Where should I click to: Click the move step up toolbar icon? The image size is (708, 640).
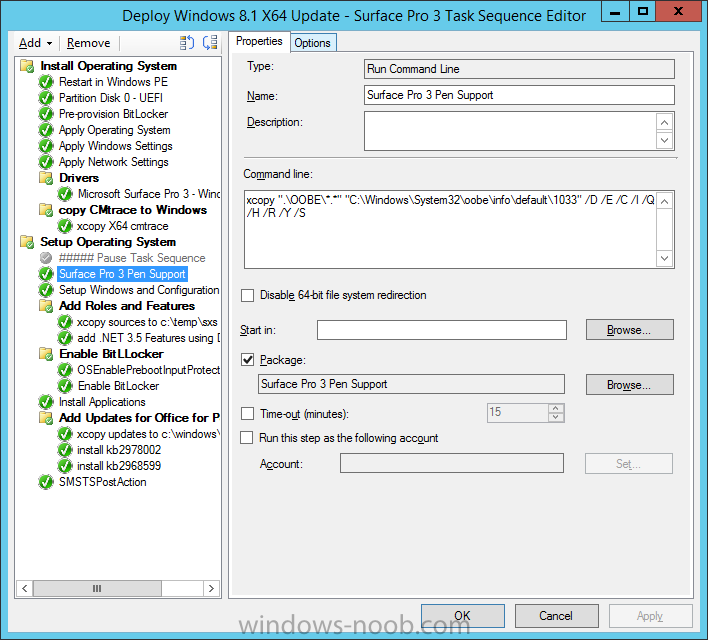click(x=186, y=43)
